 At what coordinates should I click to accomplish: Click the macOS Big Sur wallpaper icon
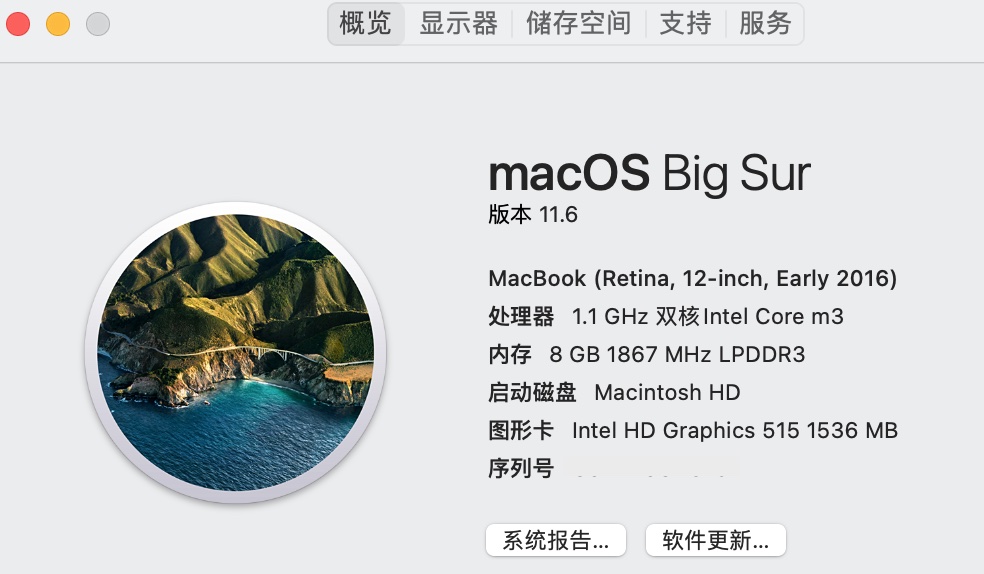click(x=236, y=352)
